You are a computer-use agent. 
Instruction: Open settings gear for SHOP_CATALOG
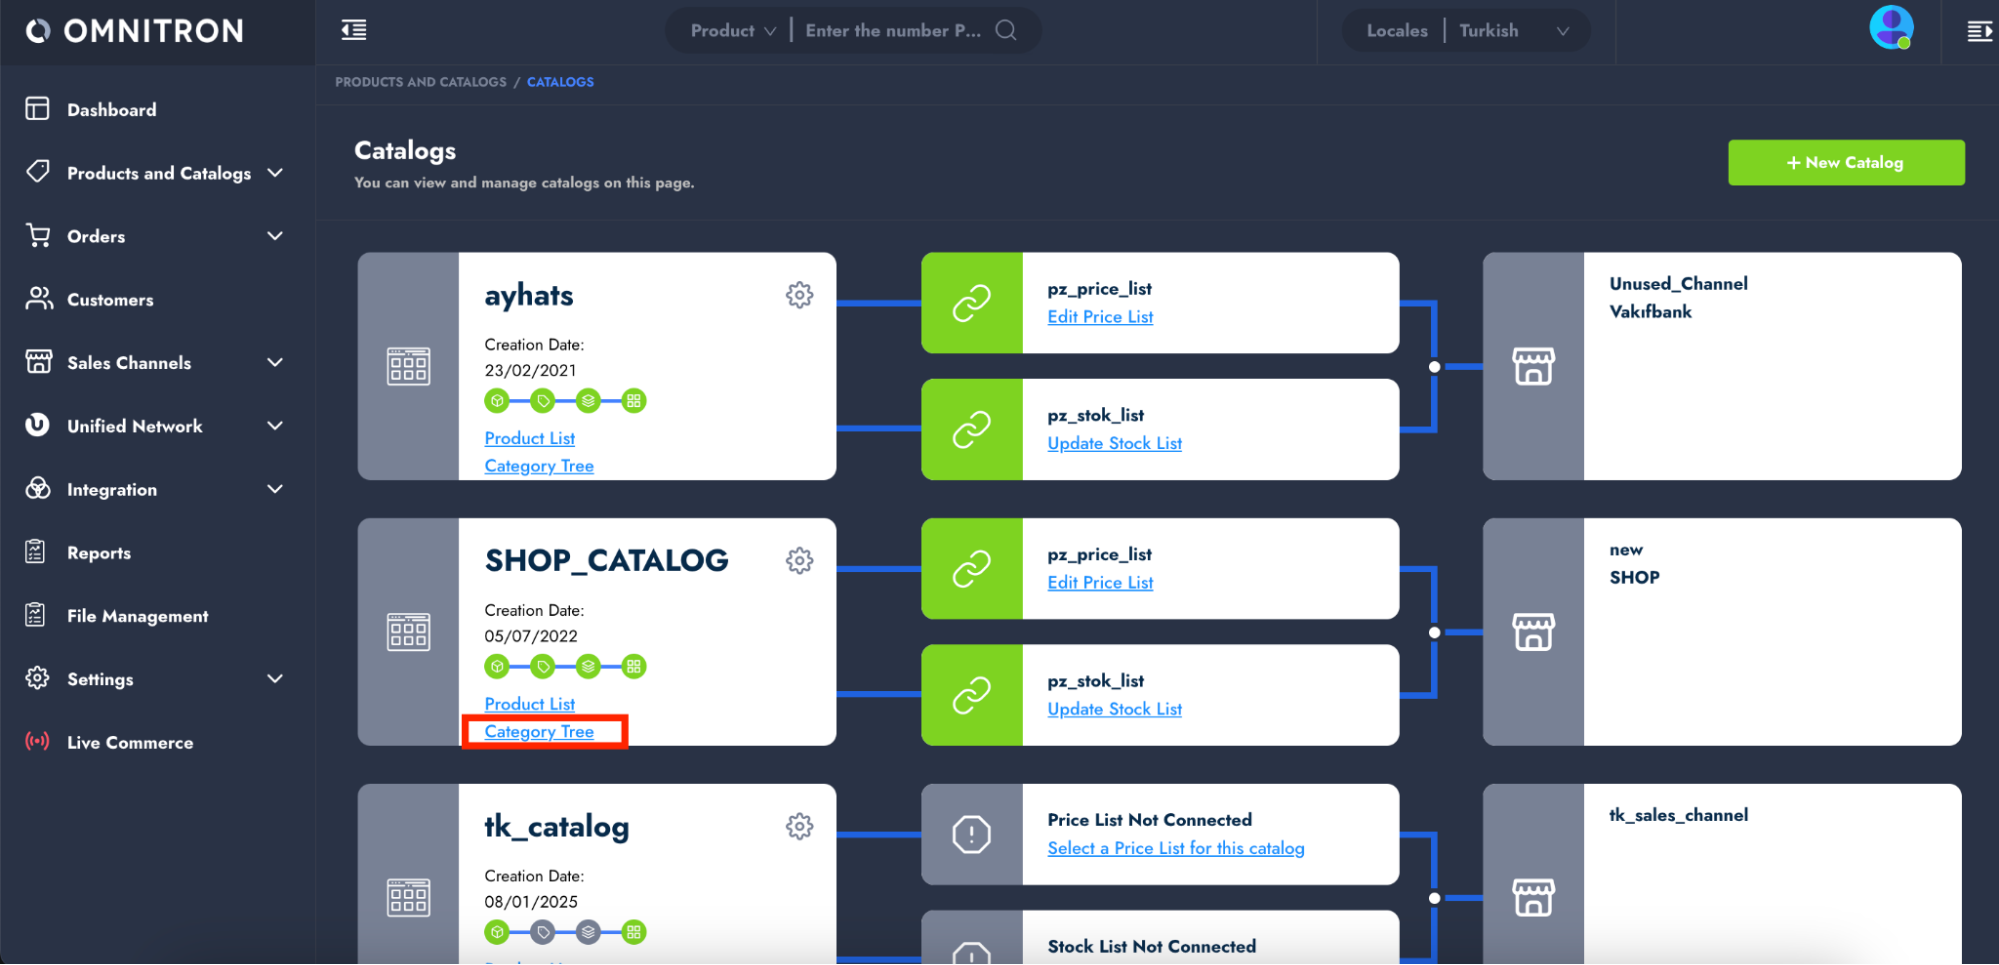799,561
